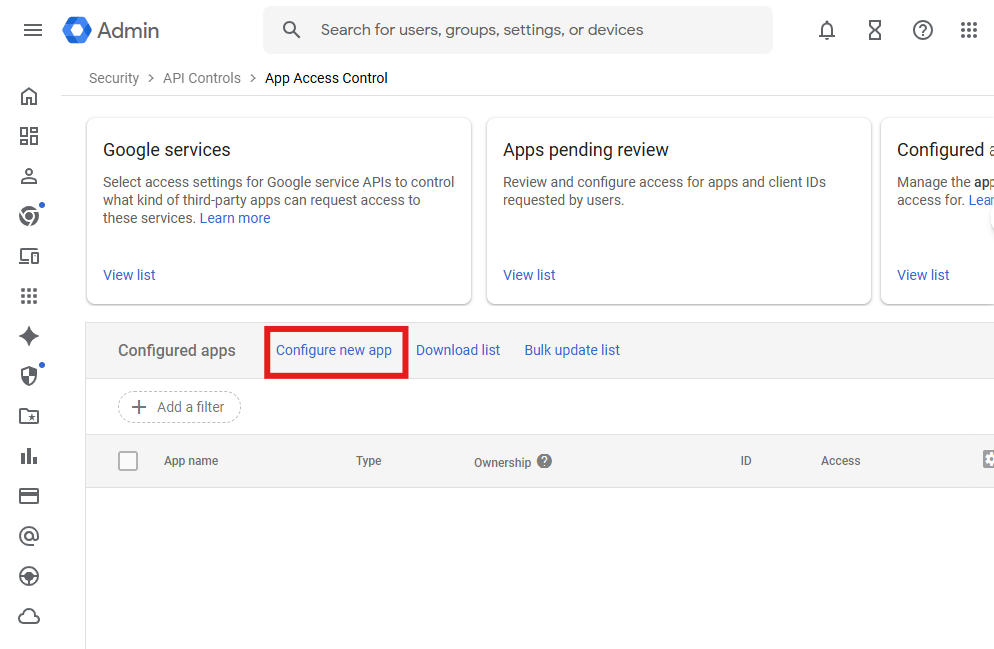Open notifications bell icon
994x649 pixels.
pos(827,30)
